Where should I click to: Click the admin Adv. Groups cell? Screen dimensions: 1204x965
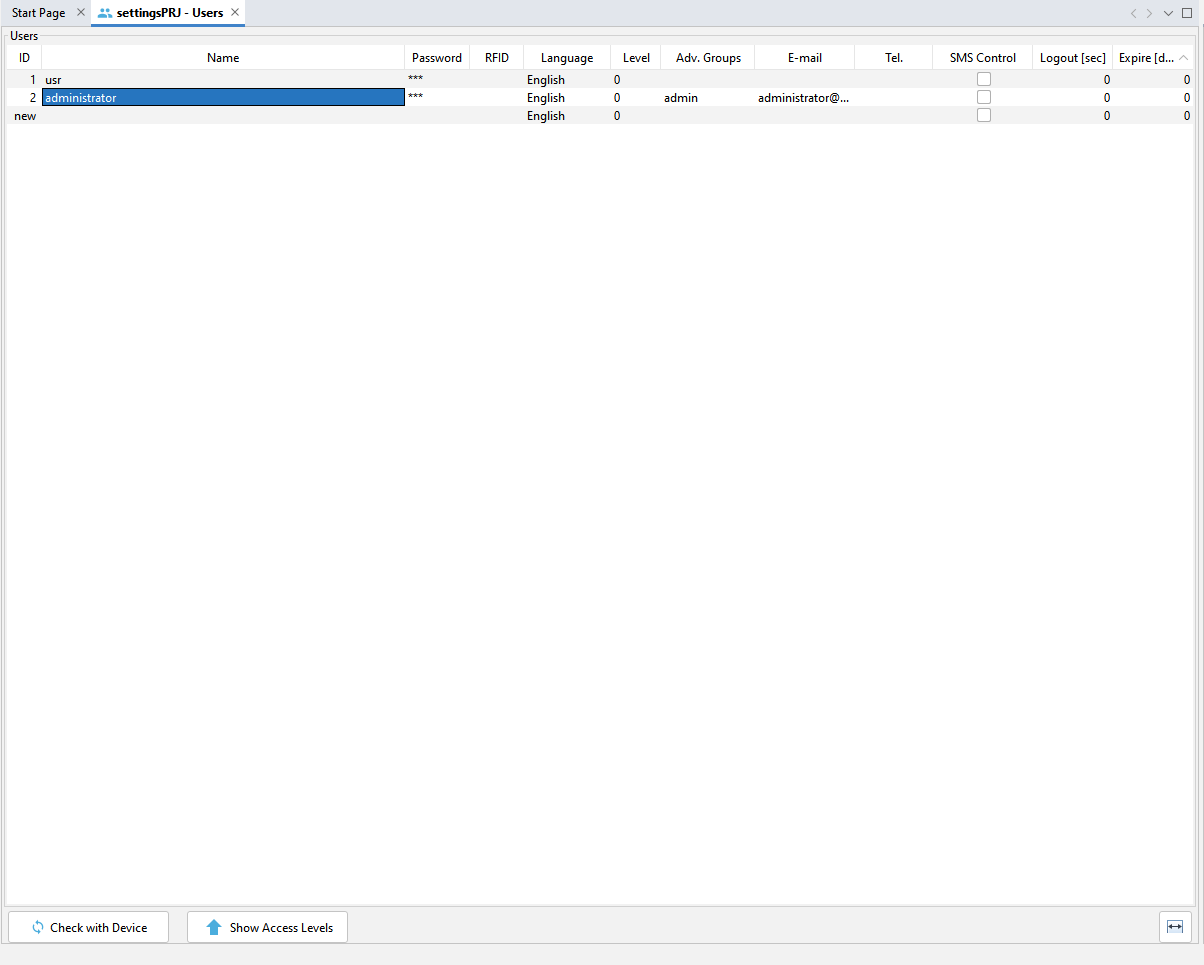(x=708, y=97)
